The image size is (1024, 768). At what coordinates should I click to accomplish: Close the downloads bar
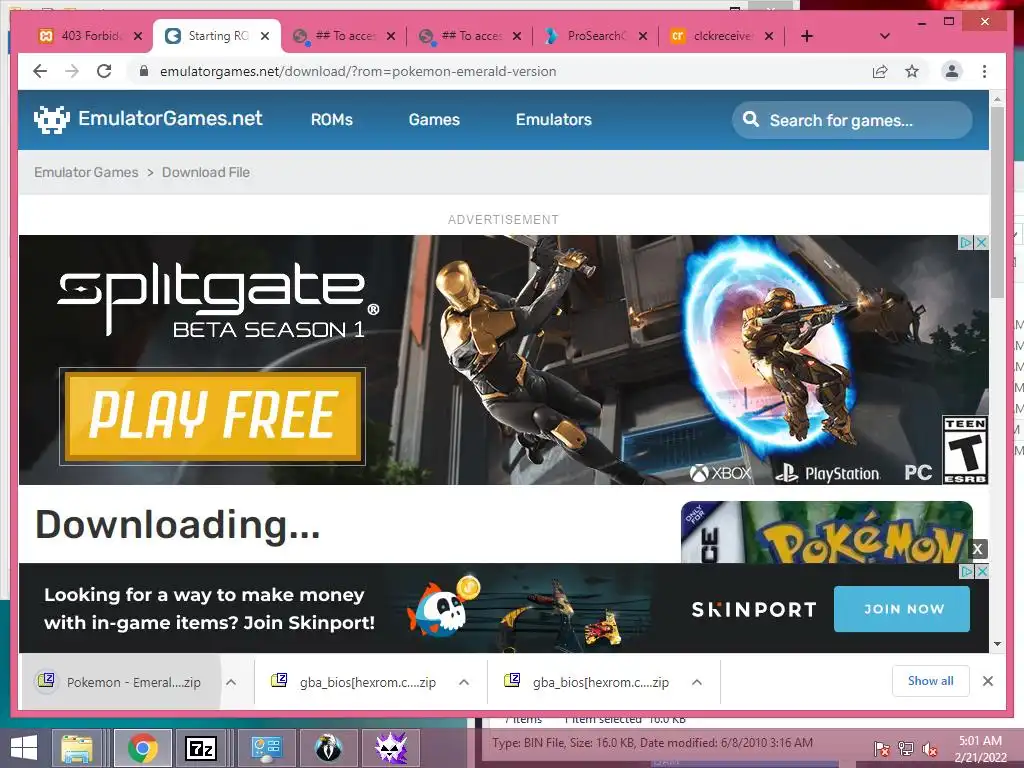(x=988, y=681)
